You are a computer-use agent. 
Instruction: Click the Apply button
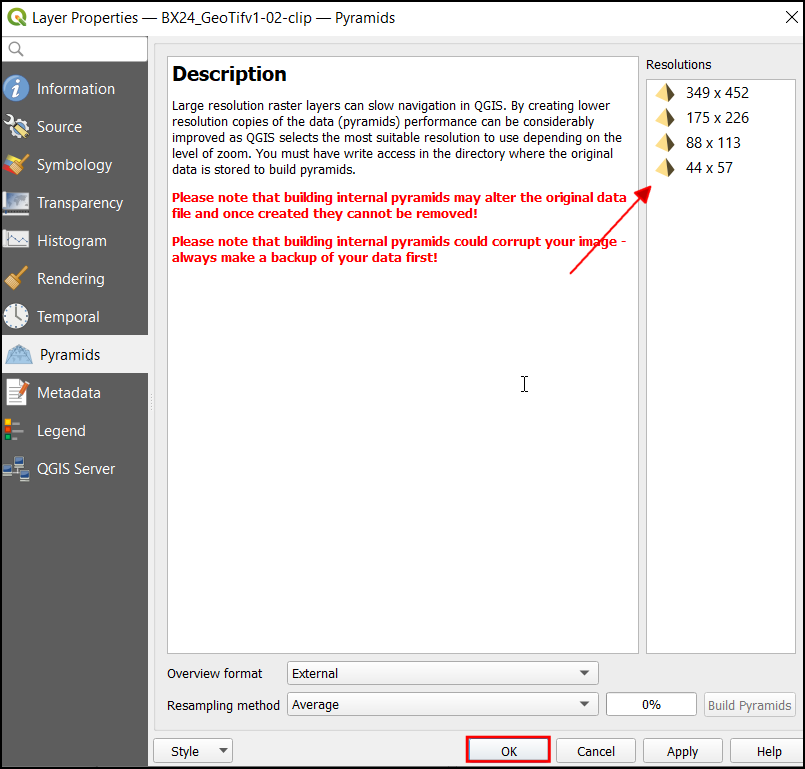click(682, 751)
